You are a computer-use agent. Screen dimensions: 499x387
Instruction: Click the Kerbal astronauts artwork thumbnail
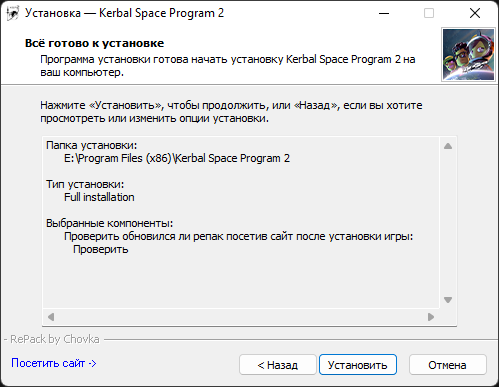(468, 54)
